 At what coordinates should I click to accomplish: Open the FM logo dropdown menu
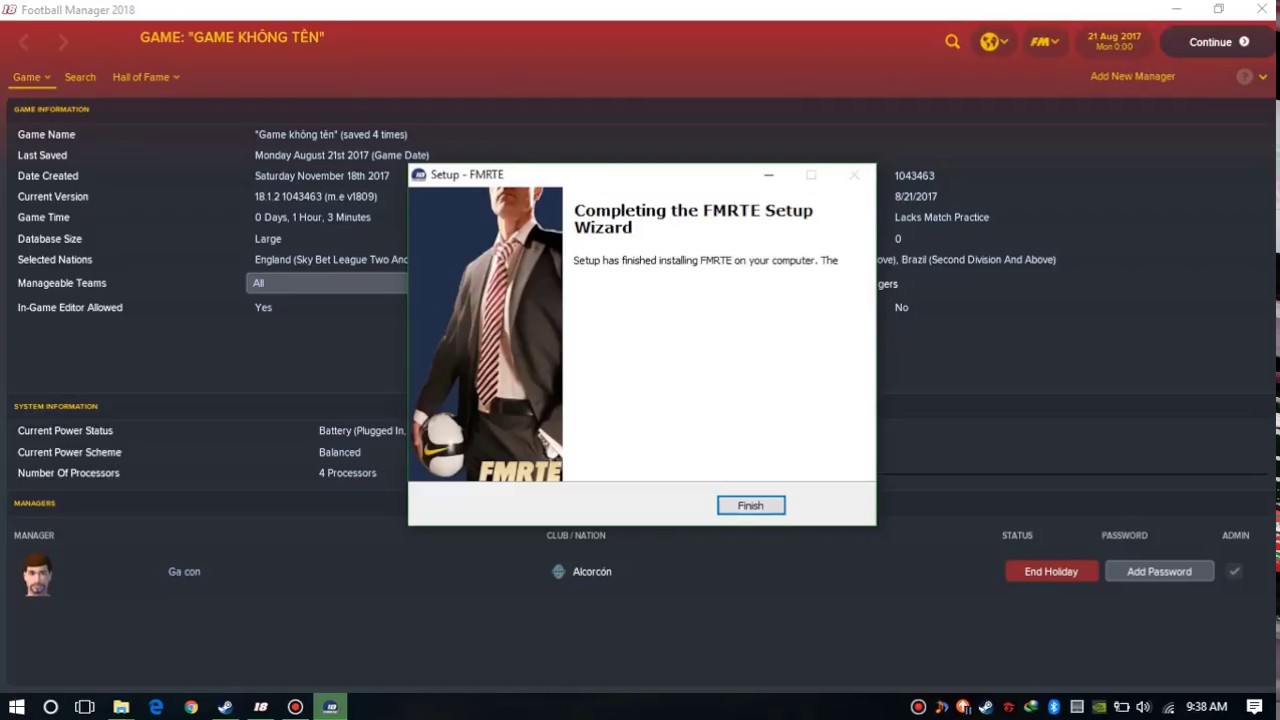[1045, 42]
